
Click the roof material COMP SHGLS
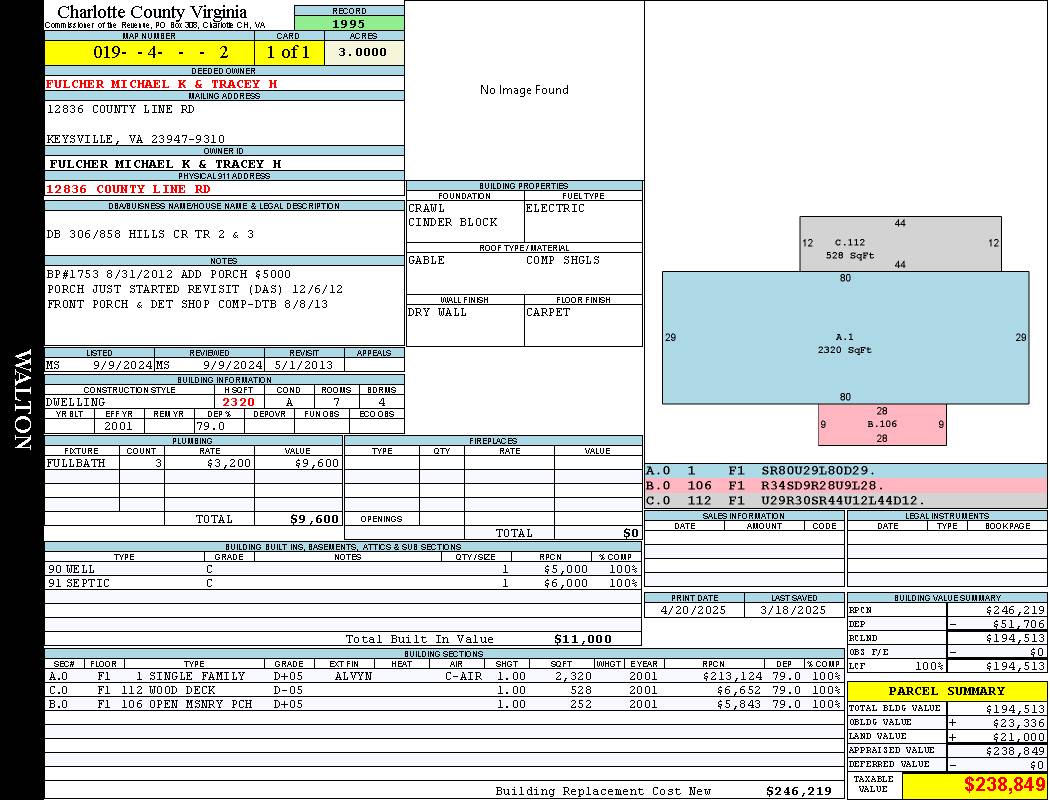tap(562, 260)
